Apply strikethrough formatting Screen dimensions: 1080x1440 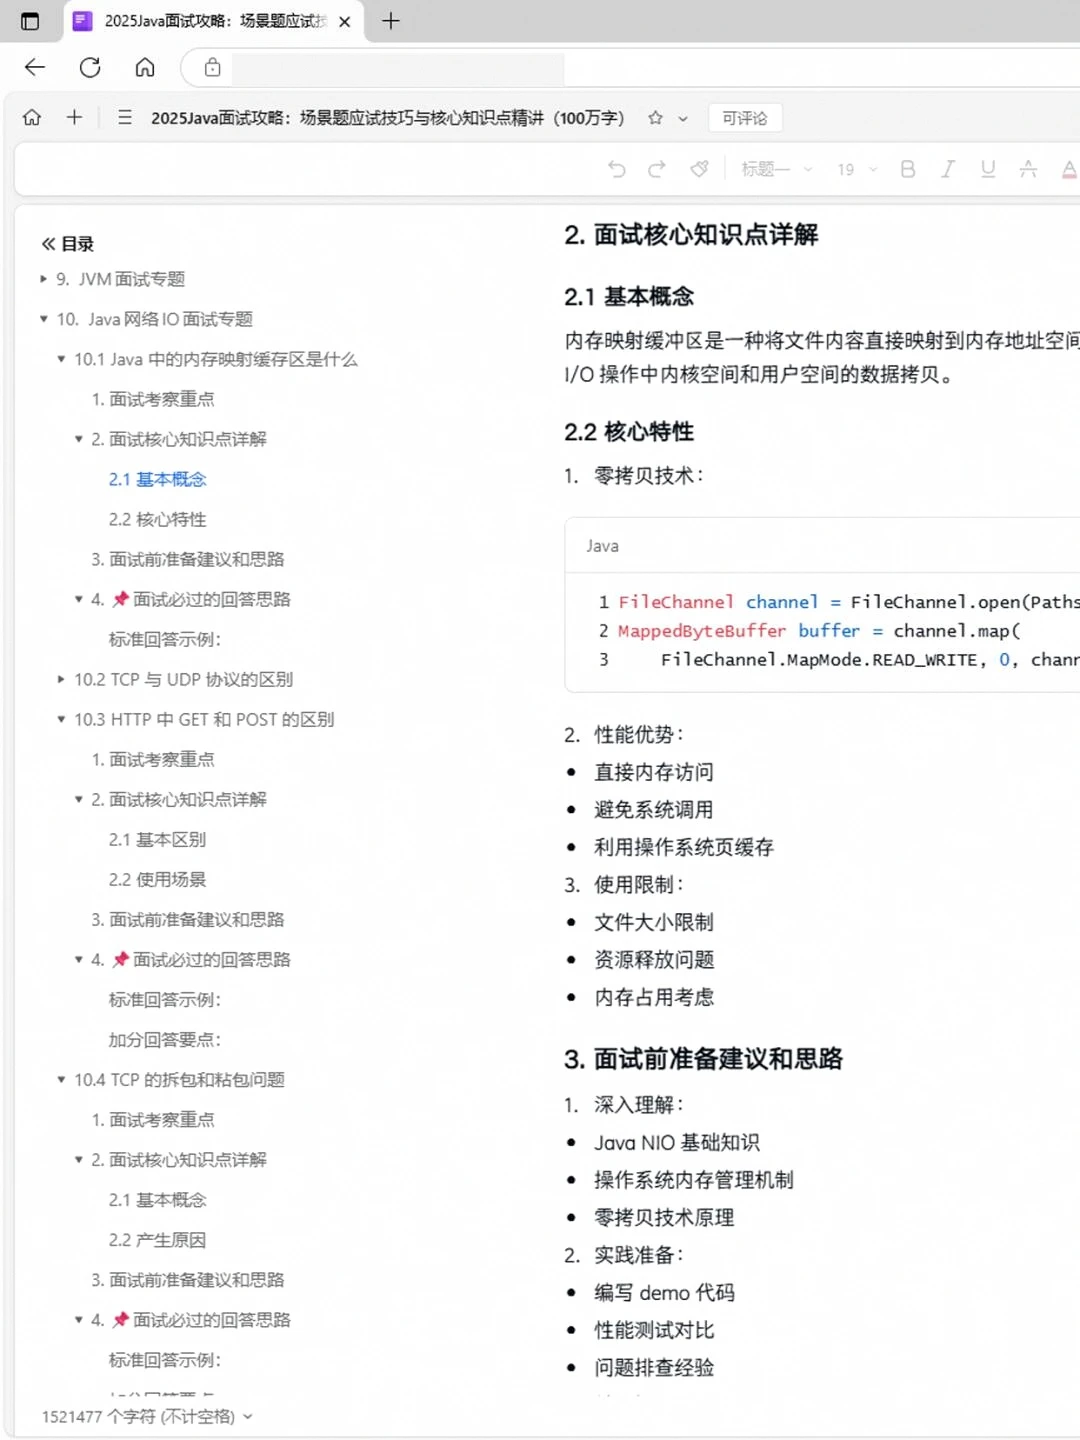coord(1028,170)
